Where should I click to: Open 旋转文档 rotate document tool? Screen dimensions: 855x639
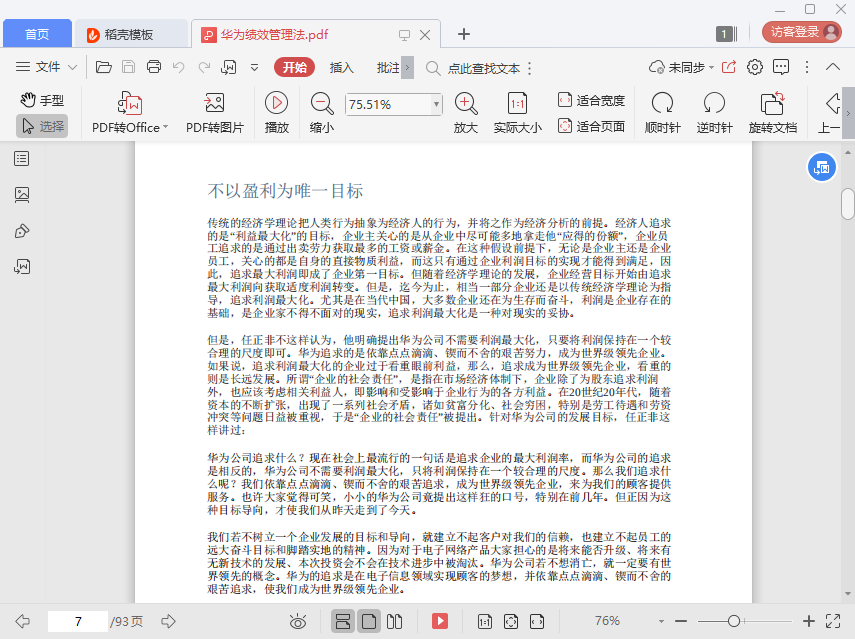(773, 113)
